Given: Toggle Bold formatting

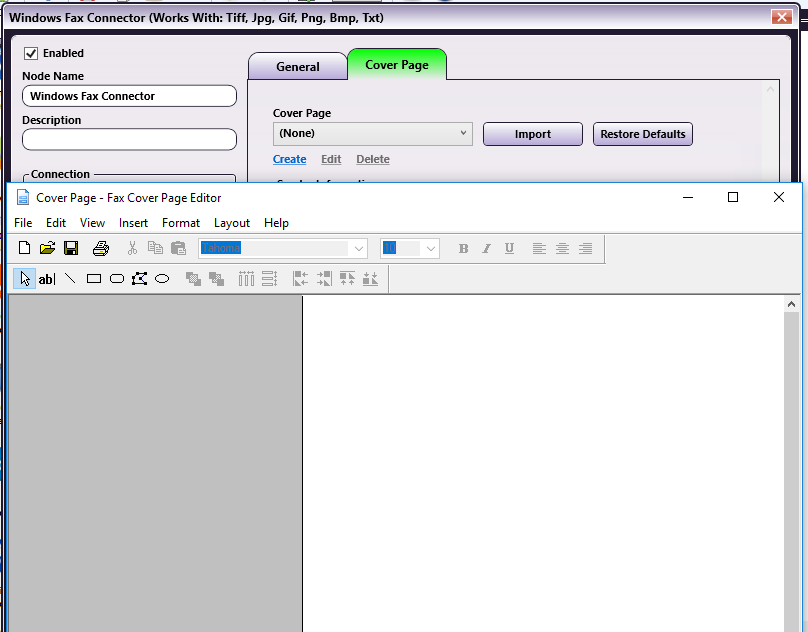Looking at the screenshot, I should tap(463, 248).
